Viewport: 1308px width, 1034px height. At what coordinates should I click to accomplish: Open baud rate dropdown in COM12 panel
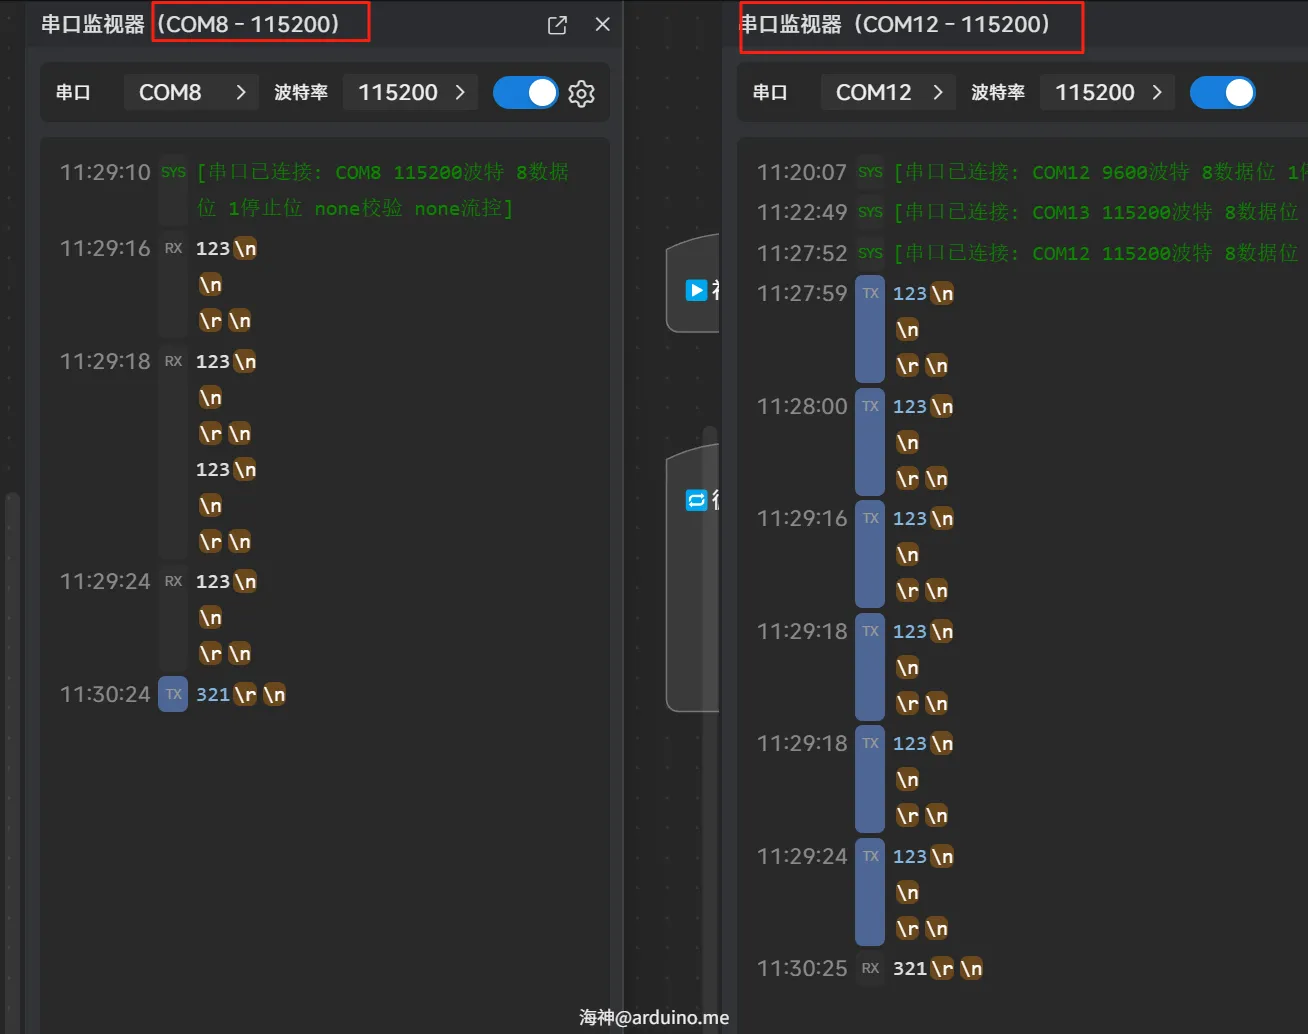1108,93
